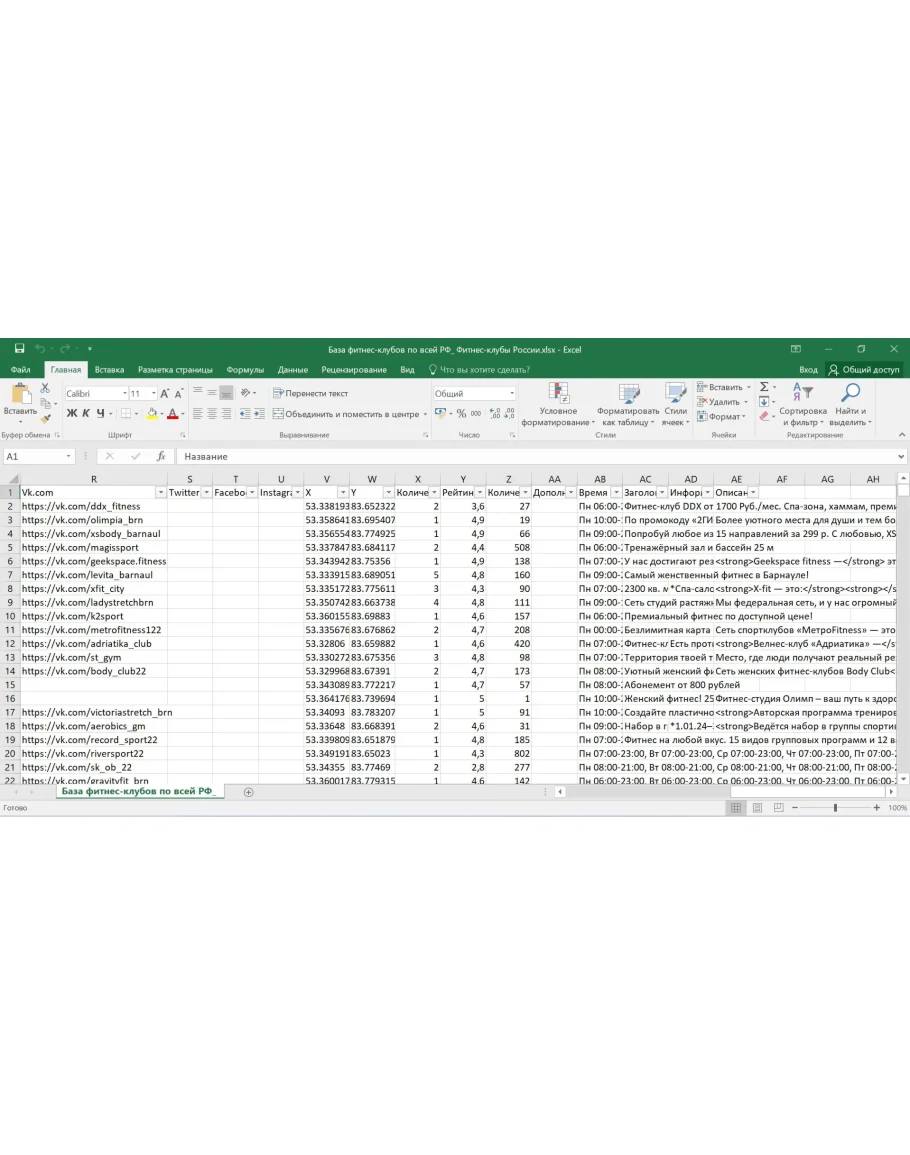This screenshot has height=1155, width=910.
Task: Click the zoom in plus button
Action: (x=876, y=807)
